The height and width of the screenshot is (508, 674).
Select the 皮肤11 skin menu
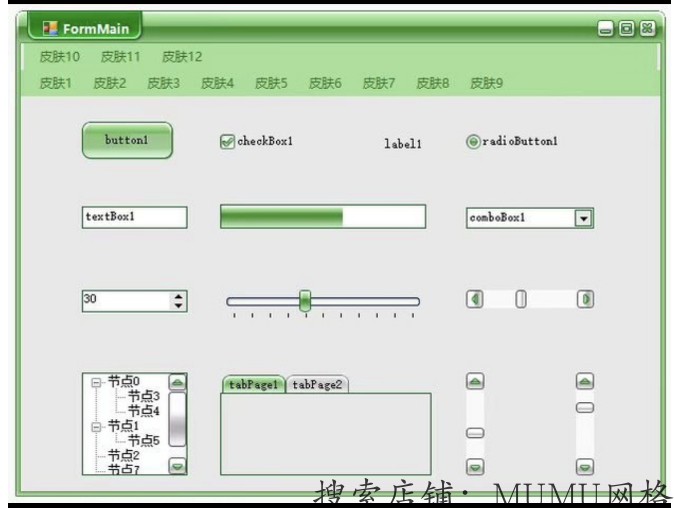point(120,56)
